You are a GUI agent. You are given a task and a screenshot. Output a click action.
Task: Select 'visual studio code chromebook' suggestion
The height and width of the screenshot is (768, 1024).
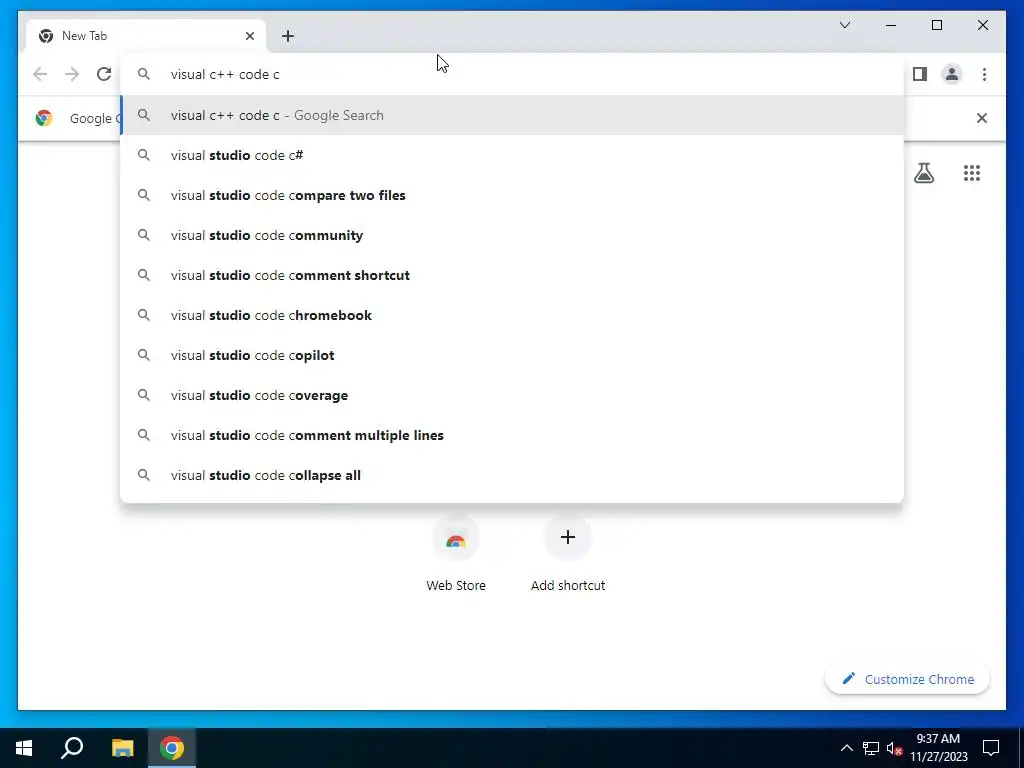(512, 315)
